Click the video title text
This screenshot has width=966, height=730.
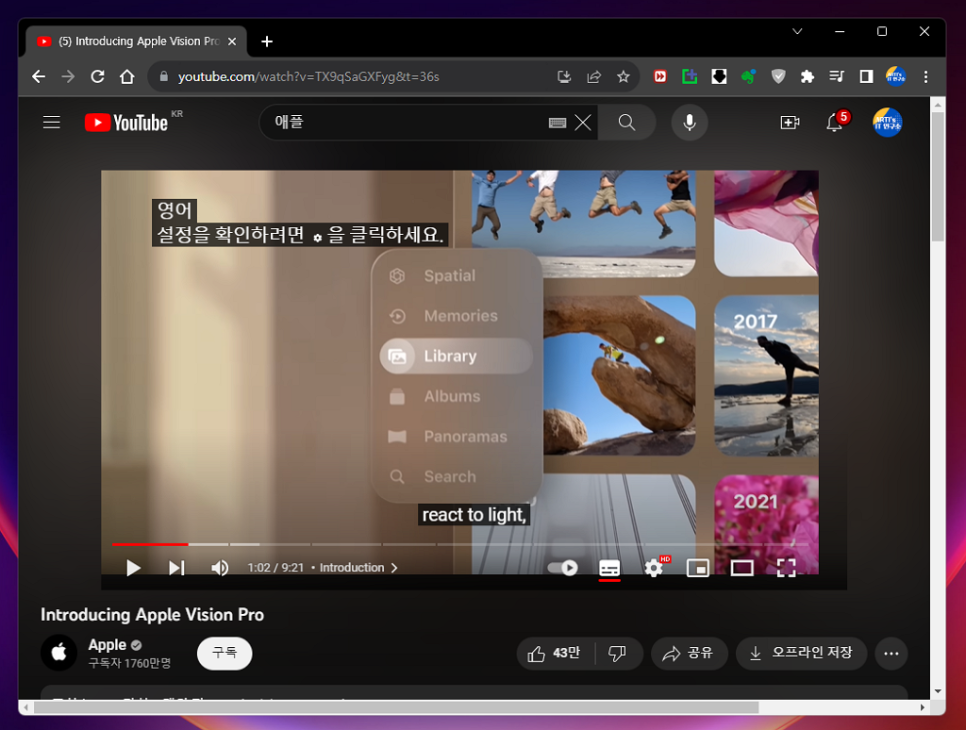click(x=152, y=615)
